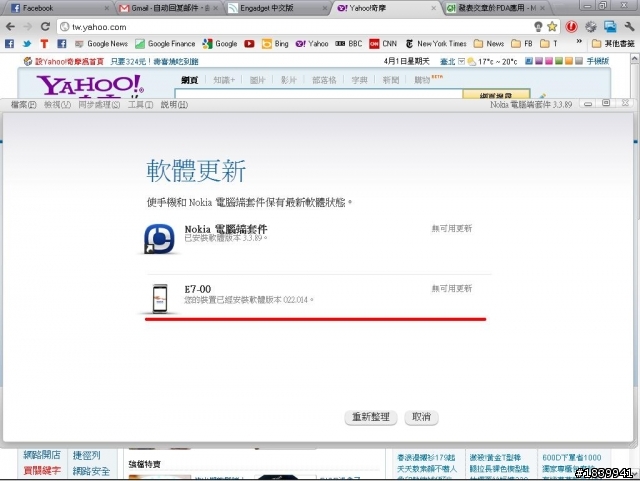Open the T bookmarks folder
The height and width of the screenshot is (481, 640).
[549, 44]
